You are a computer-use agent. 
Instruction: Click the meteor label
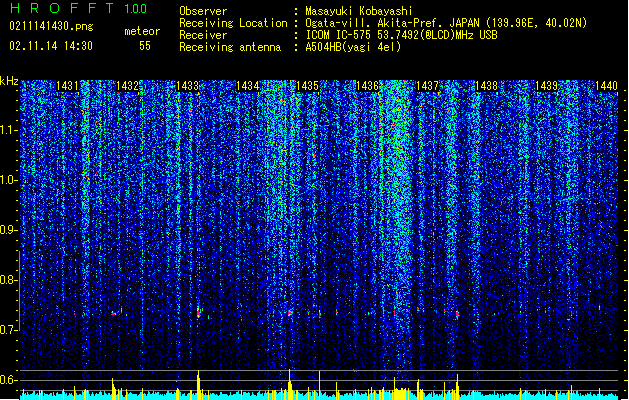point(142,31)
